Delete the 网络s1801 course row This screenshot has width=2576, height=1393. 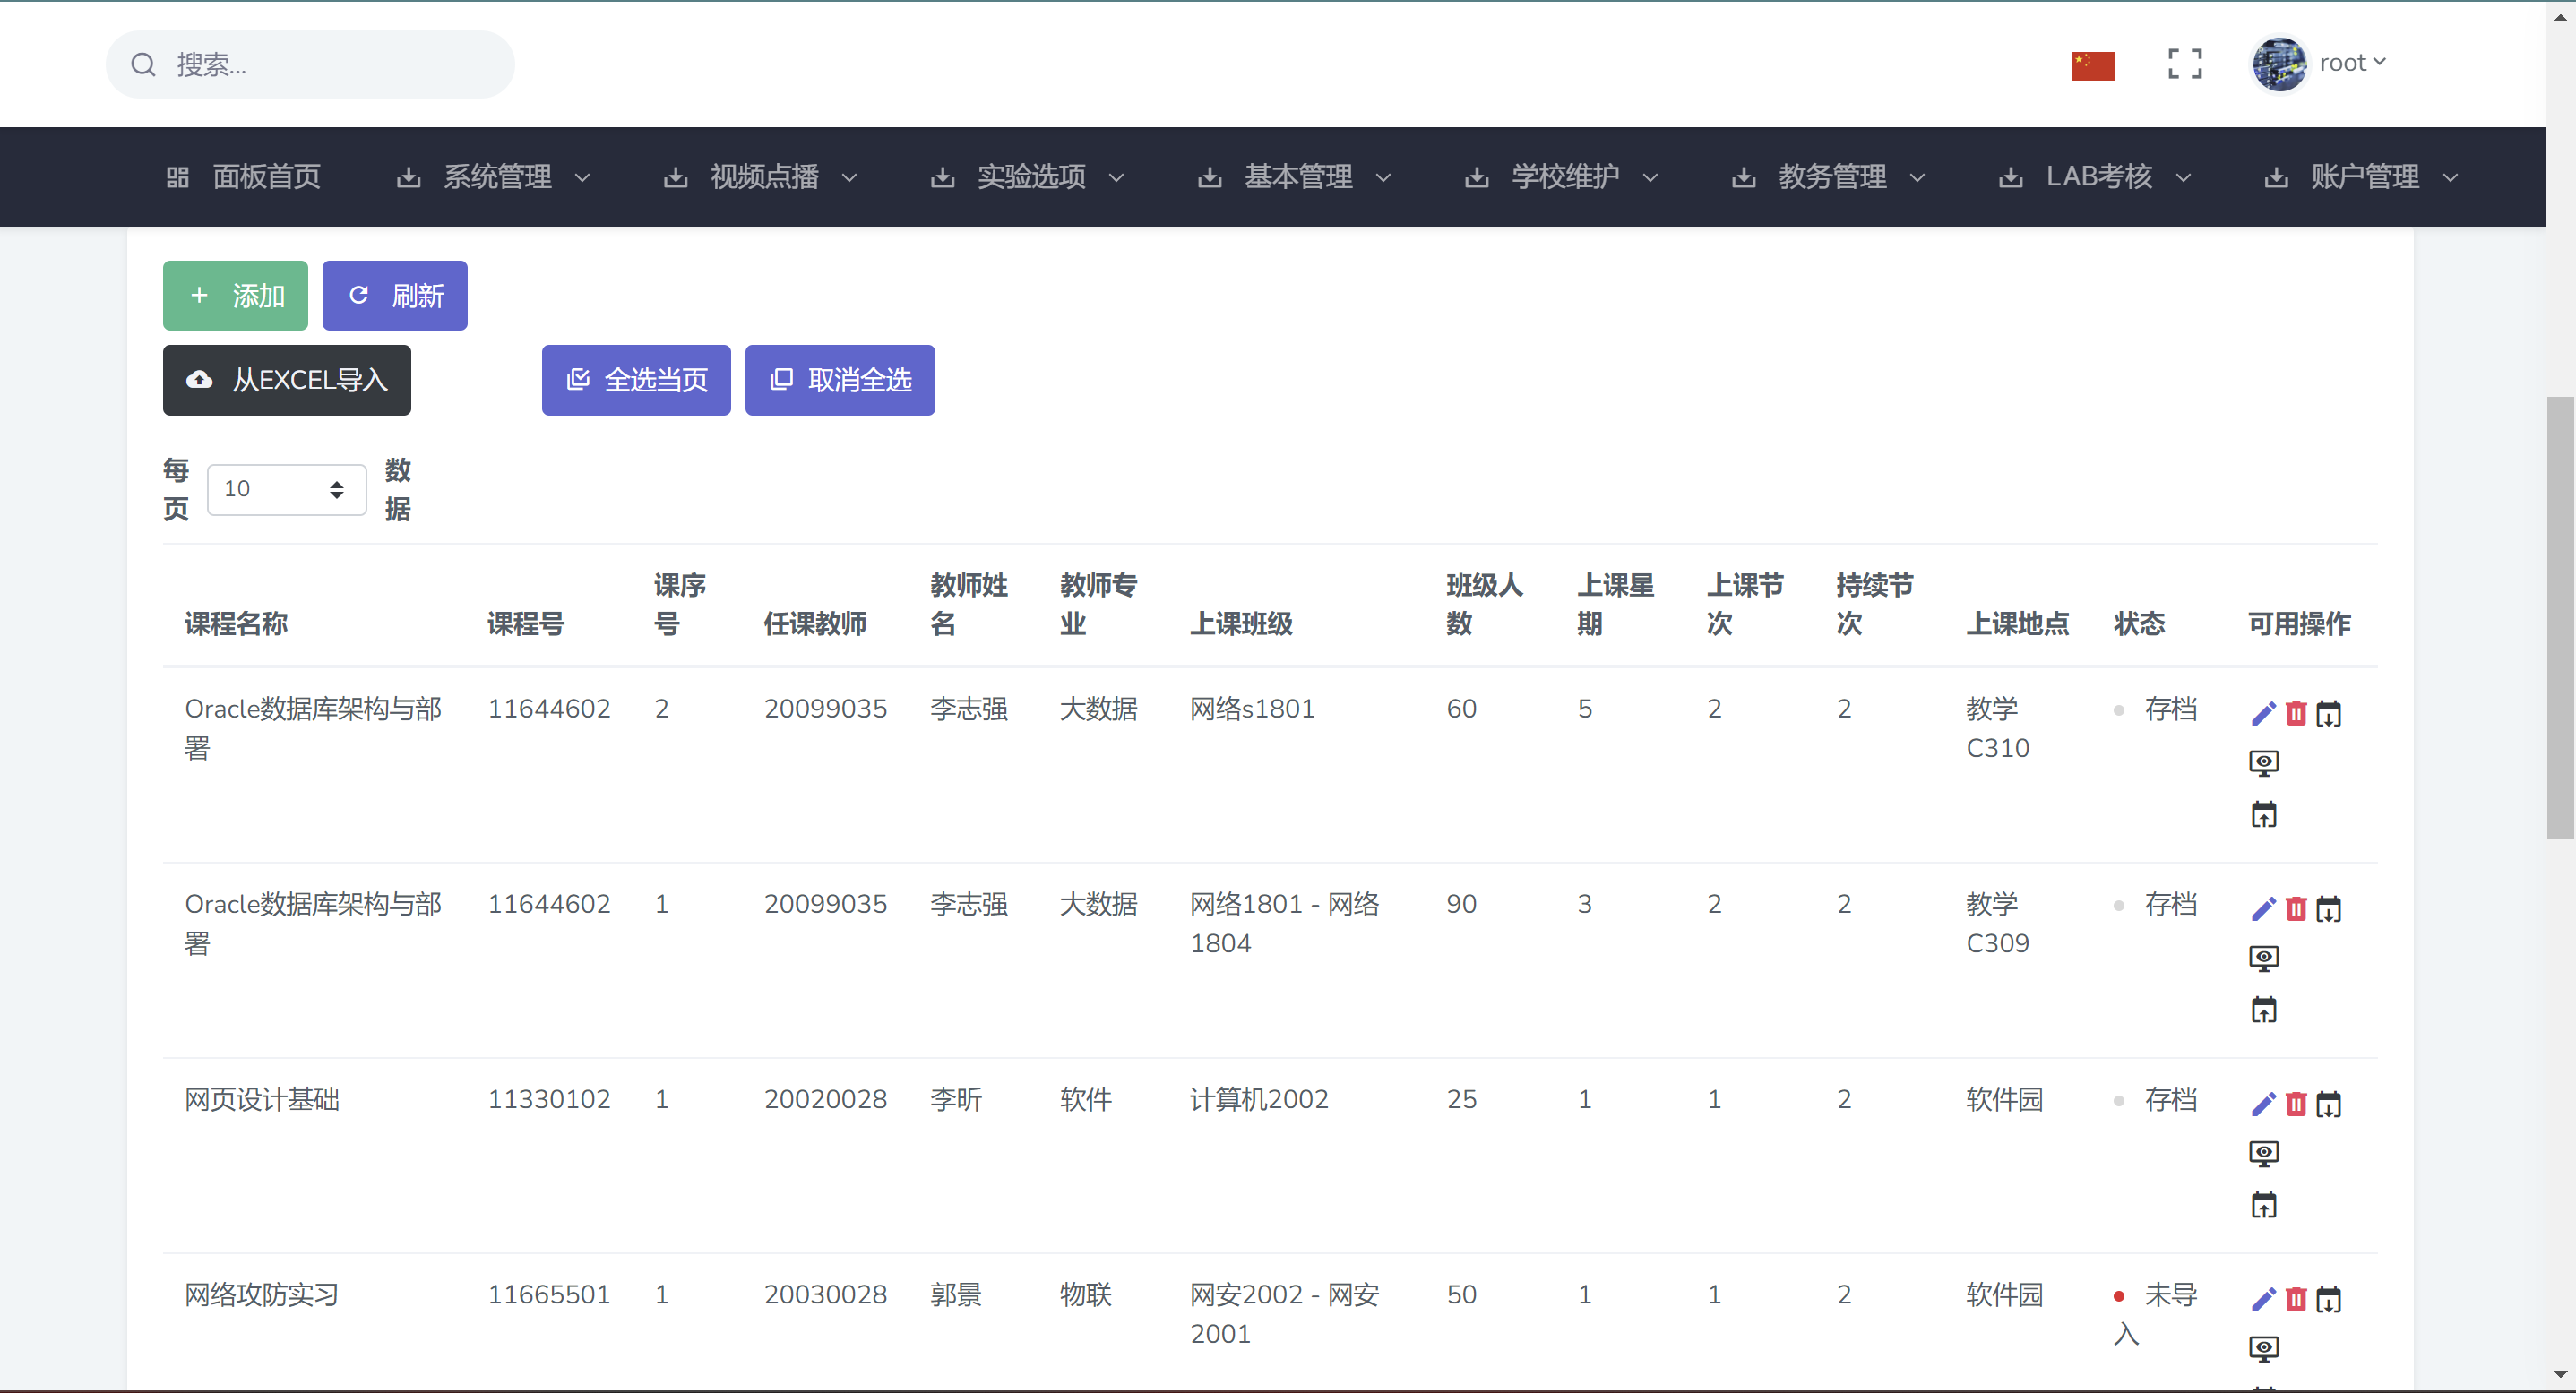(x=2297, y=714)
